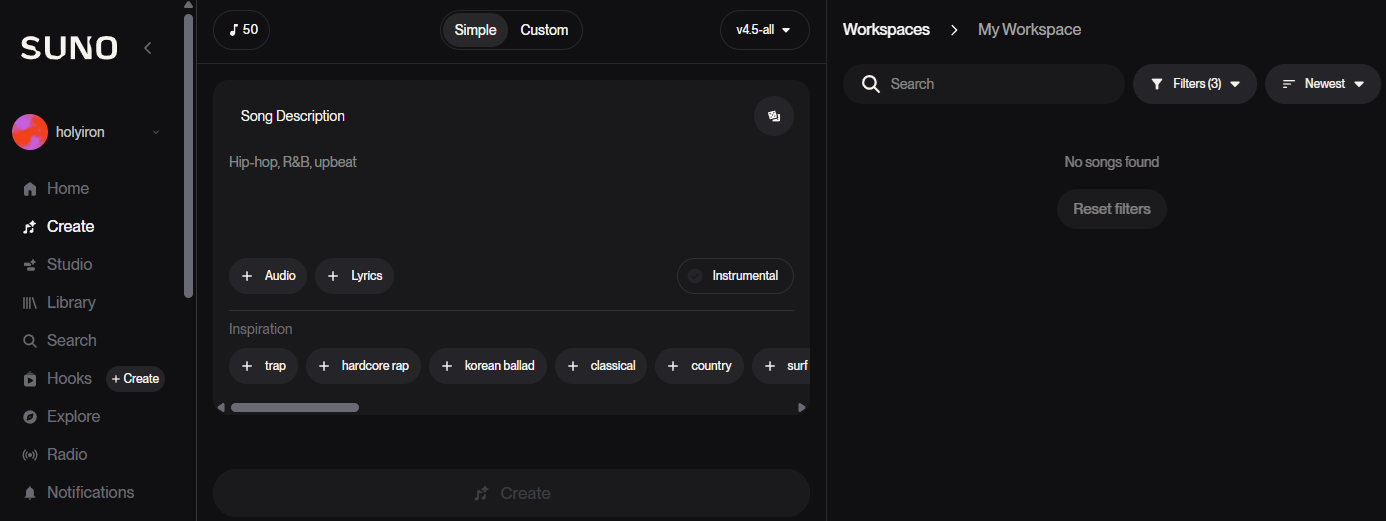This screenshot has width=1386, height=521.
Task: Click the Studio icon in sidebar
Action: point(30,265)
